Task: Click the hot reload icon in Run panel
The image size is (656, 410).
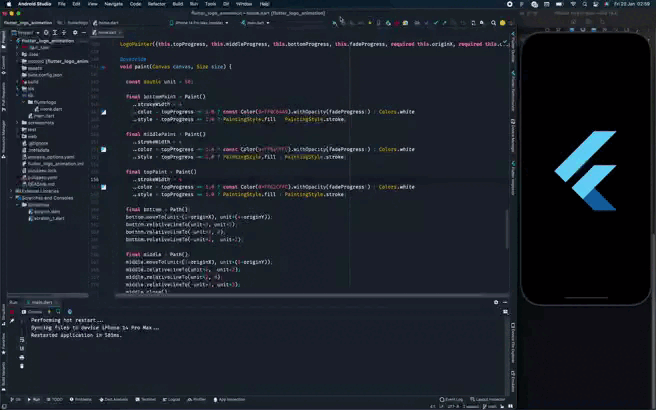Action: pyautogui.click(x=50, y=312)
